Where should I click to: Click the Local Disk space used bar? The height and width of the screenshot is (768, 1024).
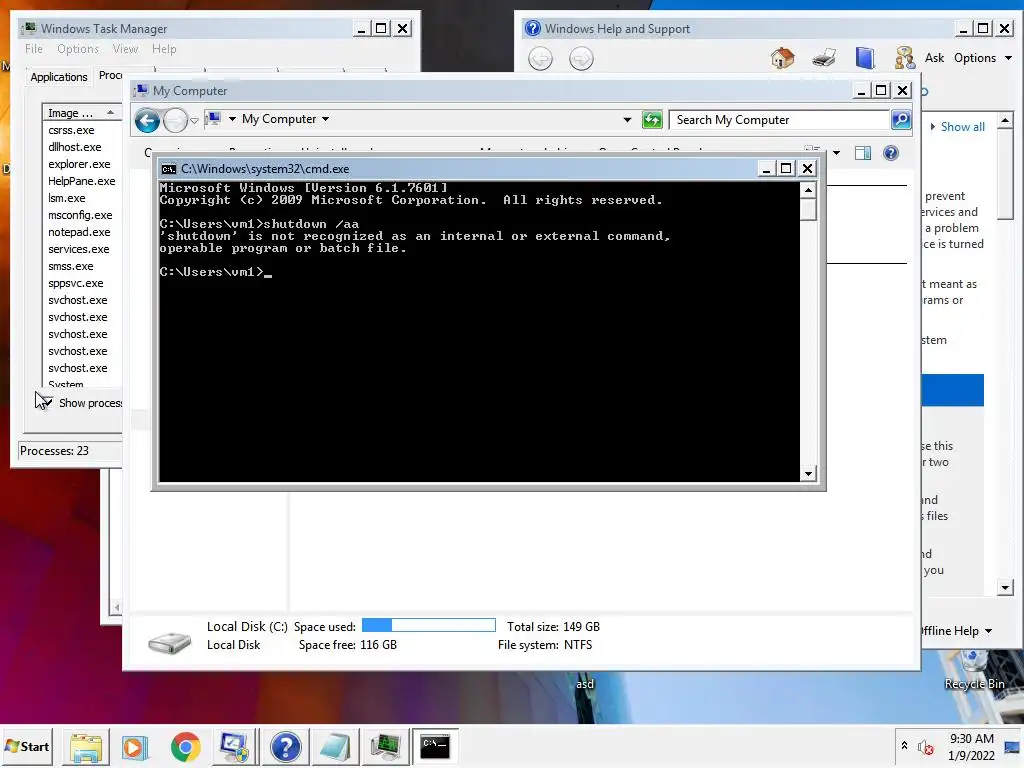tap(428, 626)
